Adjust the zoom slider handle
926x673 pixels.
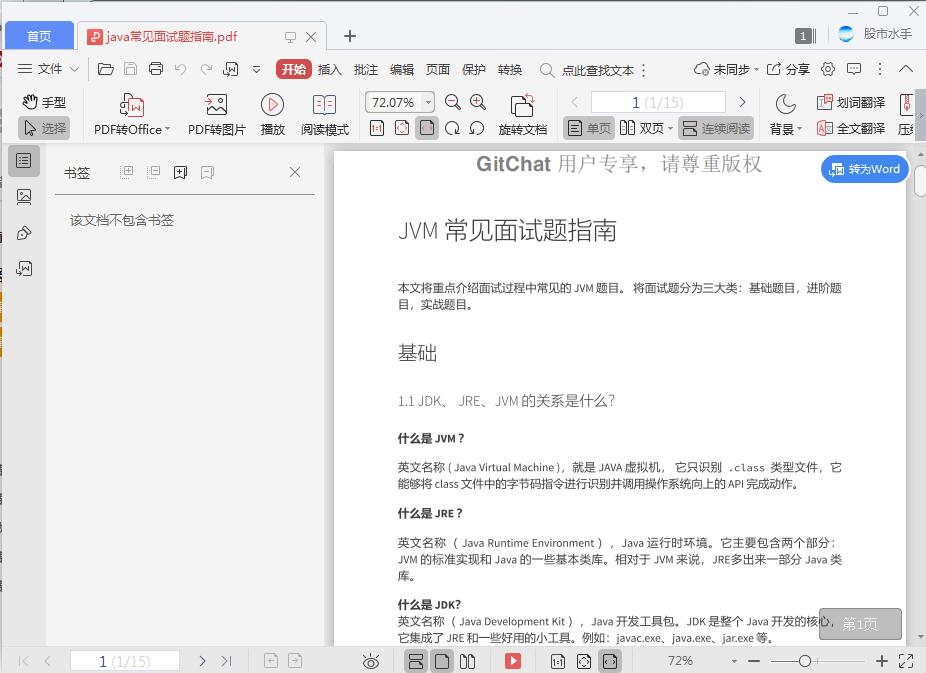pos(804,661)
